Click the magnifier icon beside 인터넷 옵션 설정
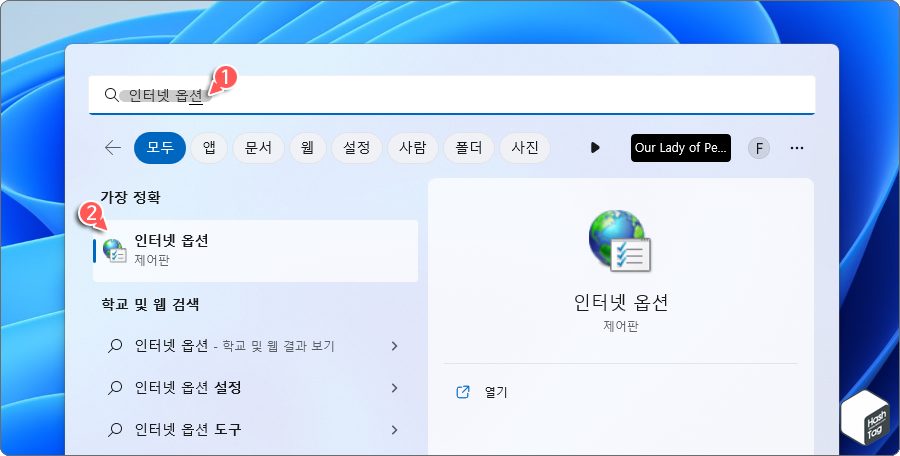 pyautogui.click(x=115, y=388)
